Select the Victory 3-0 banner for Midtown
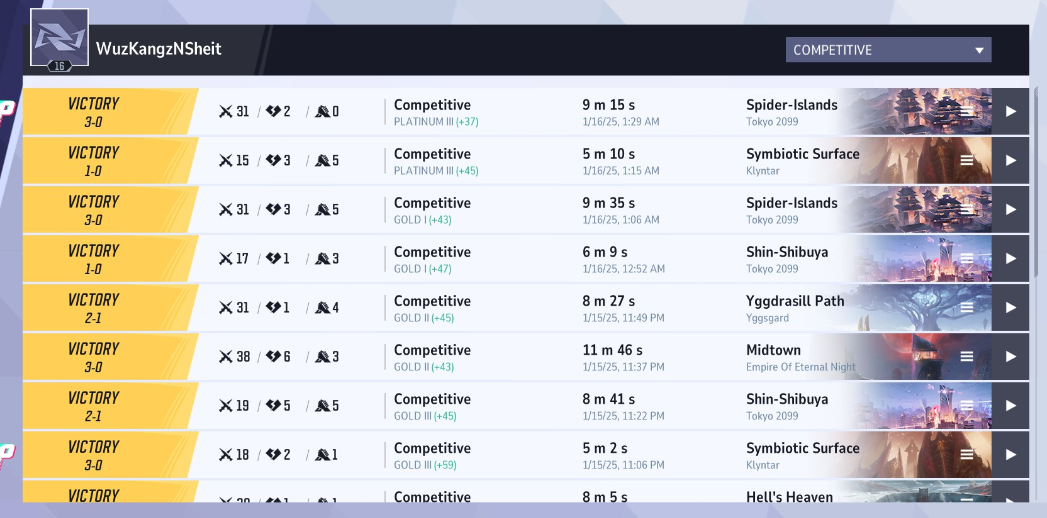This screenshot has height=518, width=1047. tap(94, 357)
